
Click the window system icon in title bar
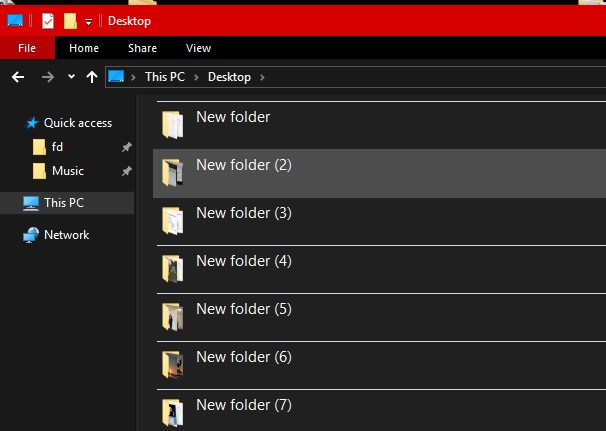[15, 20]
